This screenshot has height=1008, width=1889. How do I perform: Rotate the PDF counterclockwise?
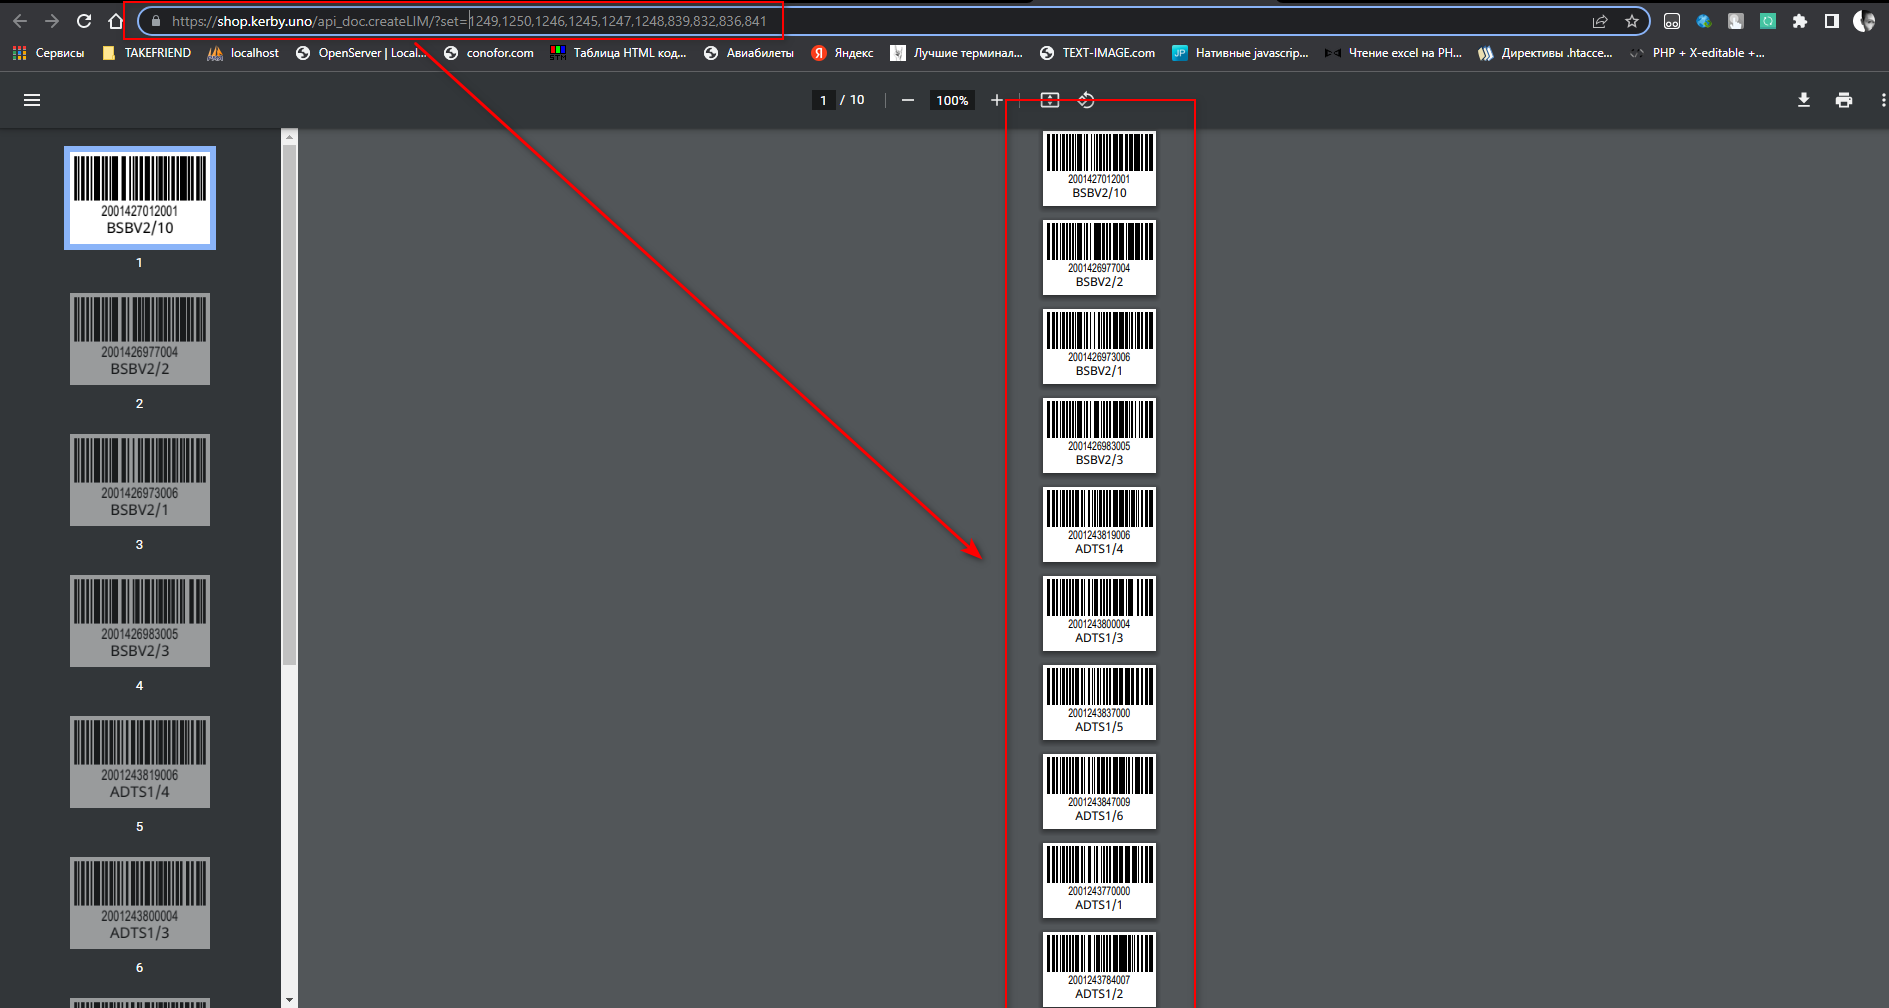1087,100
